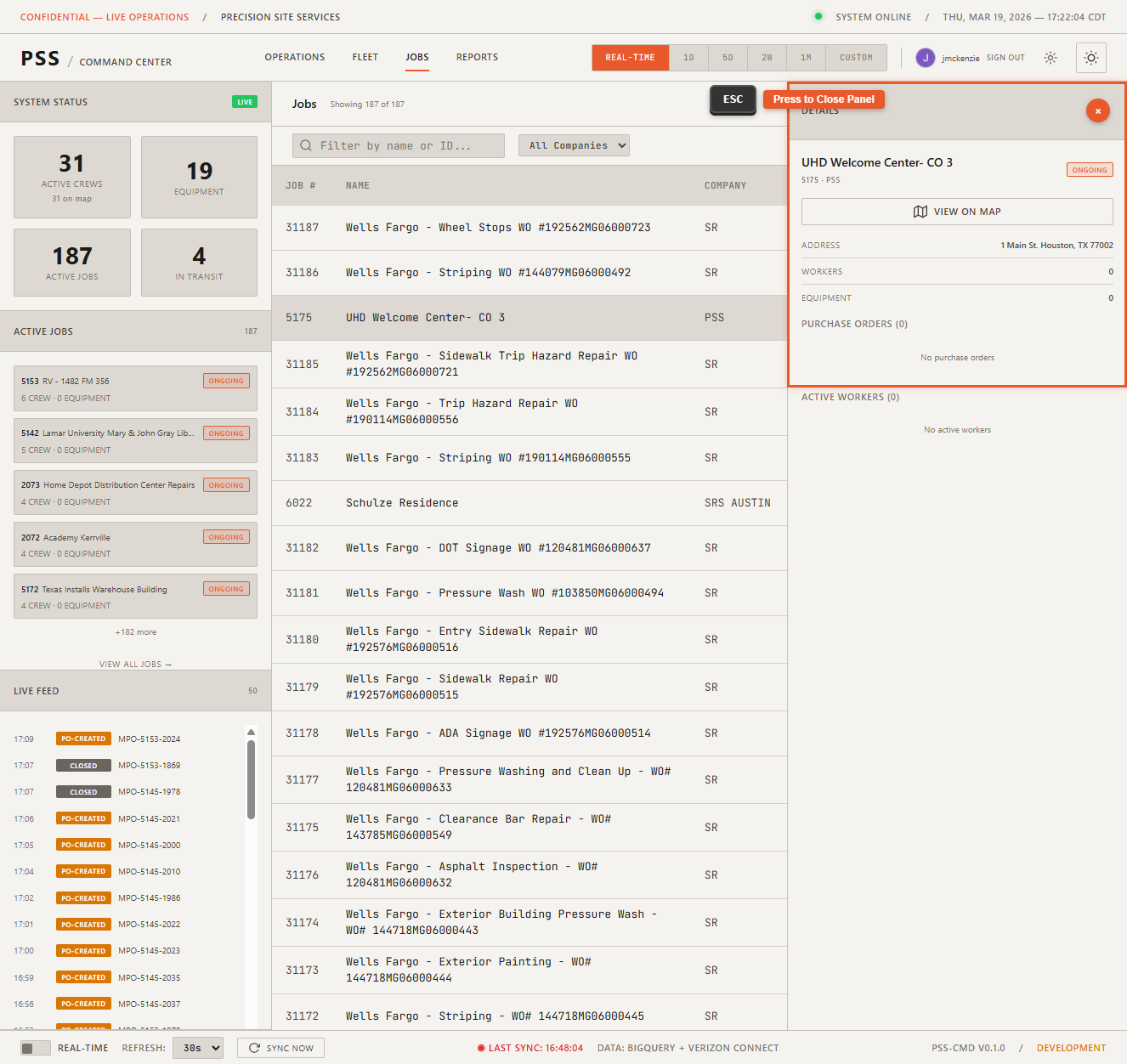Open the All Companies dropdown
The image size is (1127, 1064).
point(574,145)
